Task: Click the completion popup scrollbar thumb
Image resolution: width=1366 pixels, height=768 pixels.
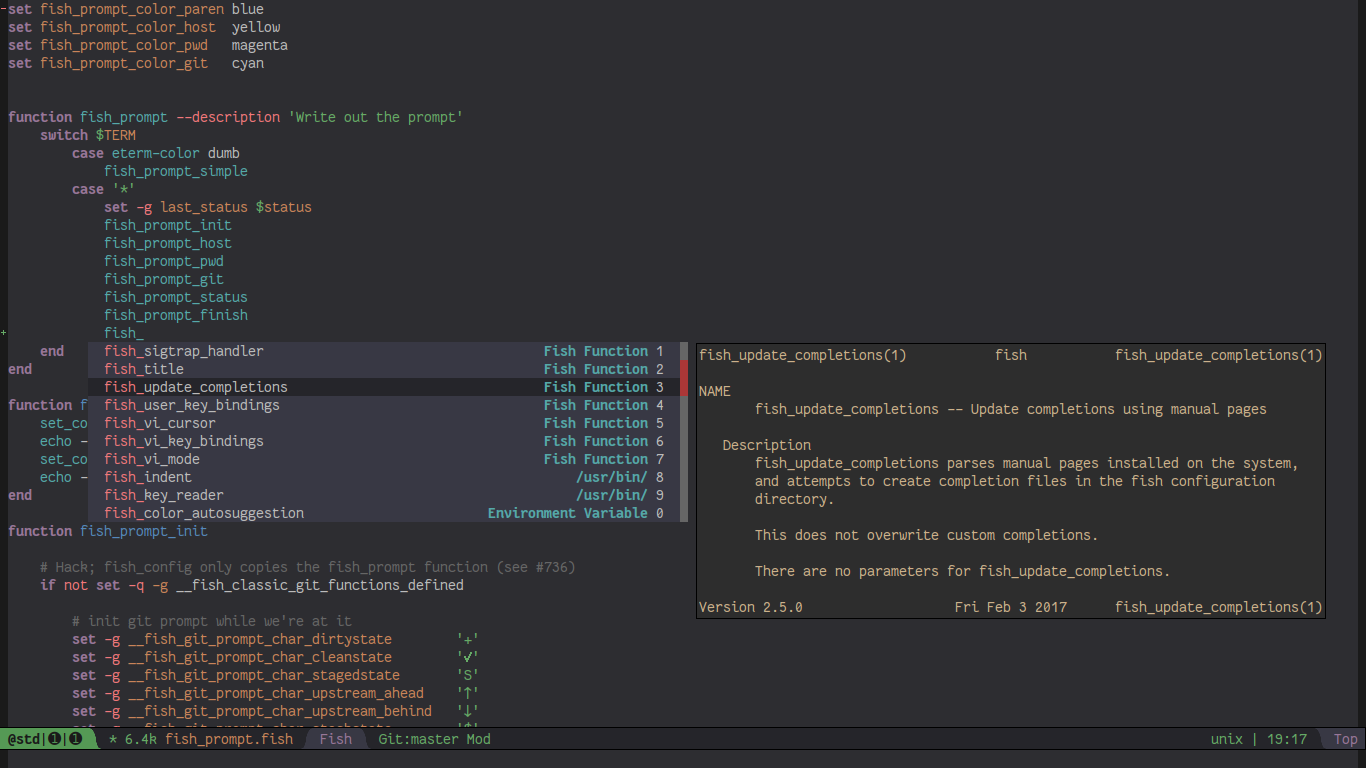Action: (684, 378)
